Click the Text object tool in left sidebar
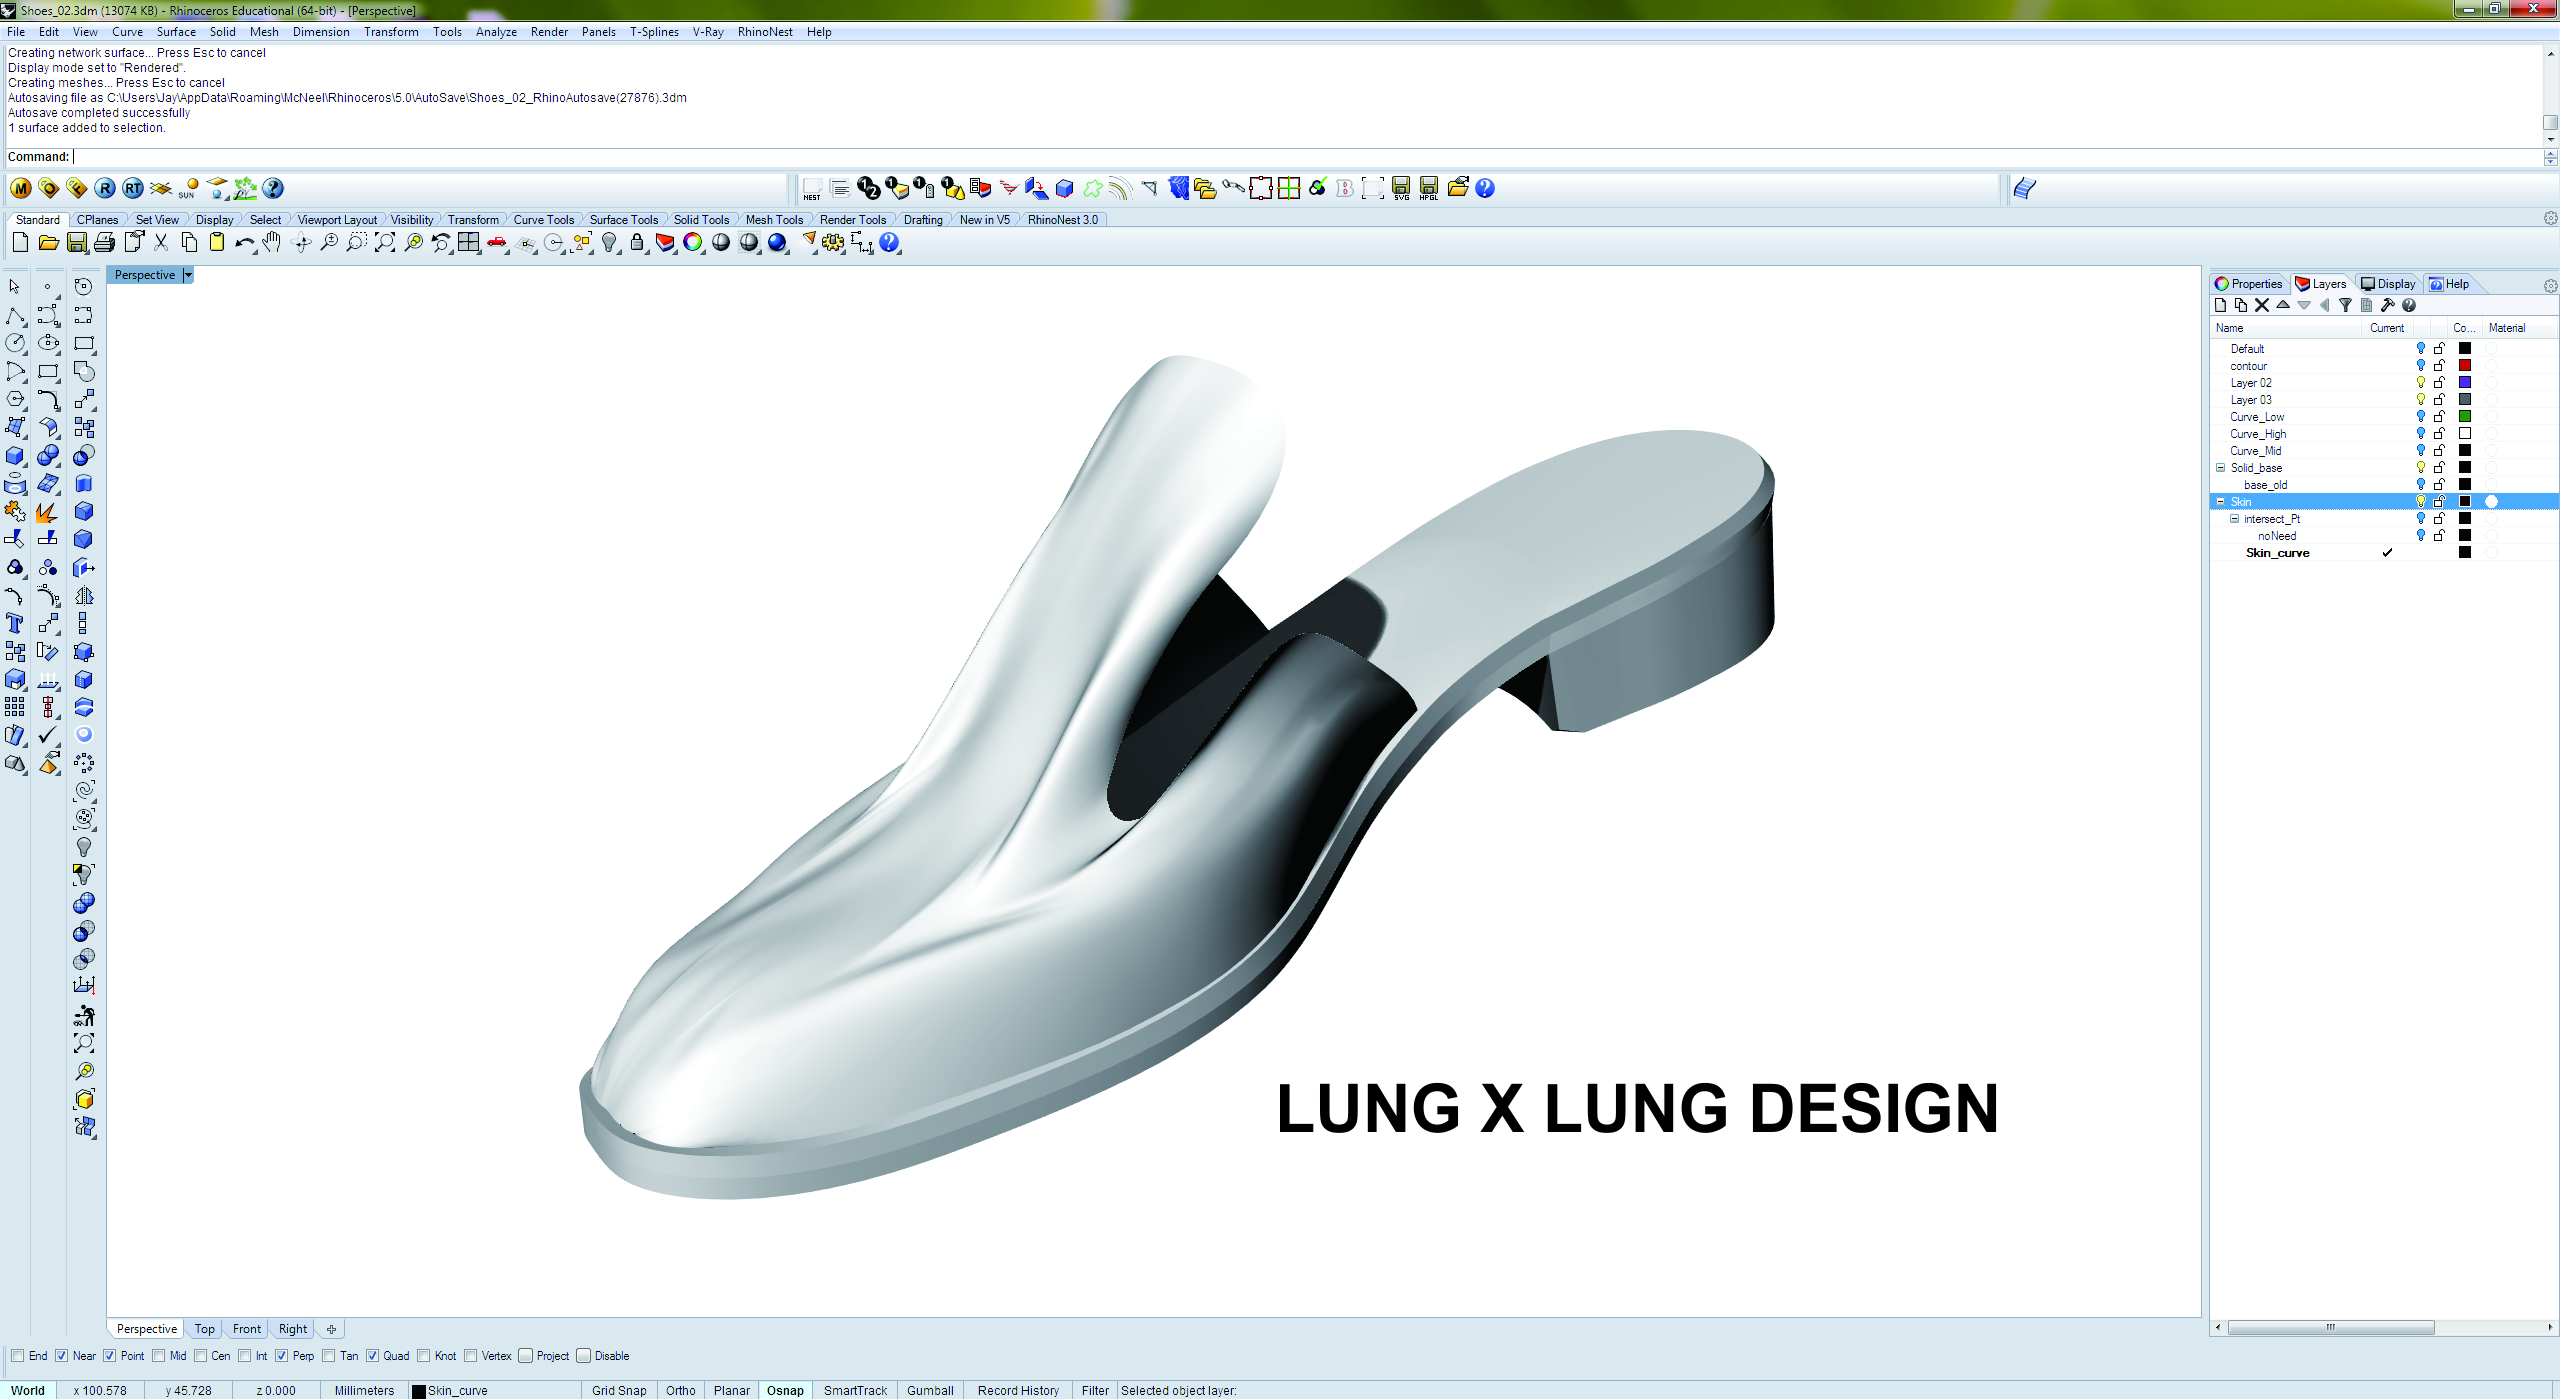This screenshot has width=2560, height=1399. 15,624
